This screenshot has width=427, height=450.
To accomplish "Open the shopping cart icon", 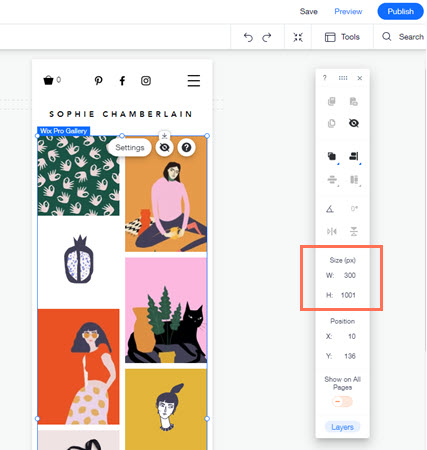I will pyautogui.click(x=49, y=80).
